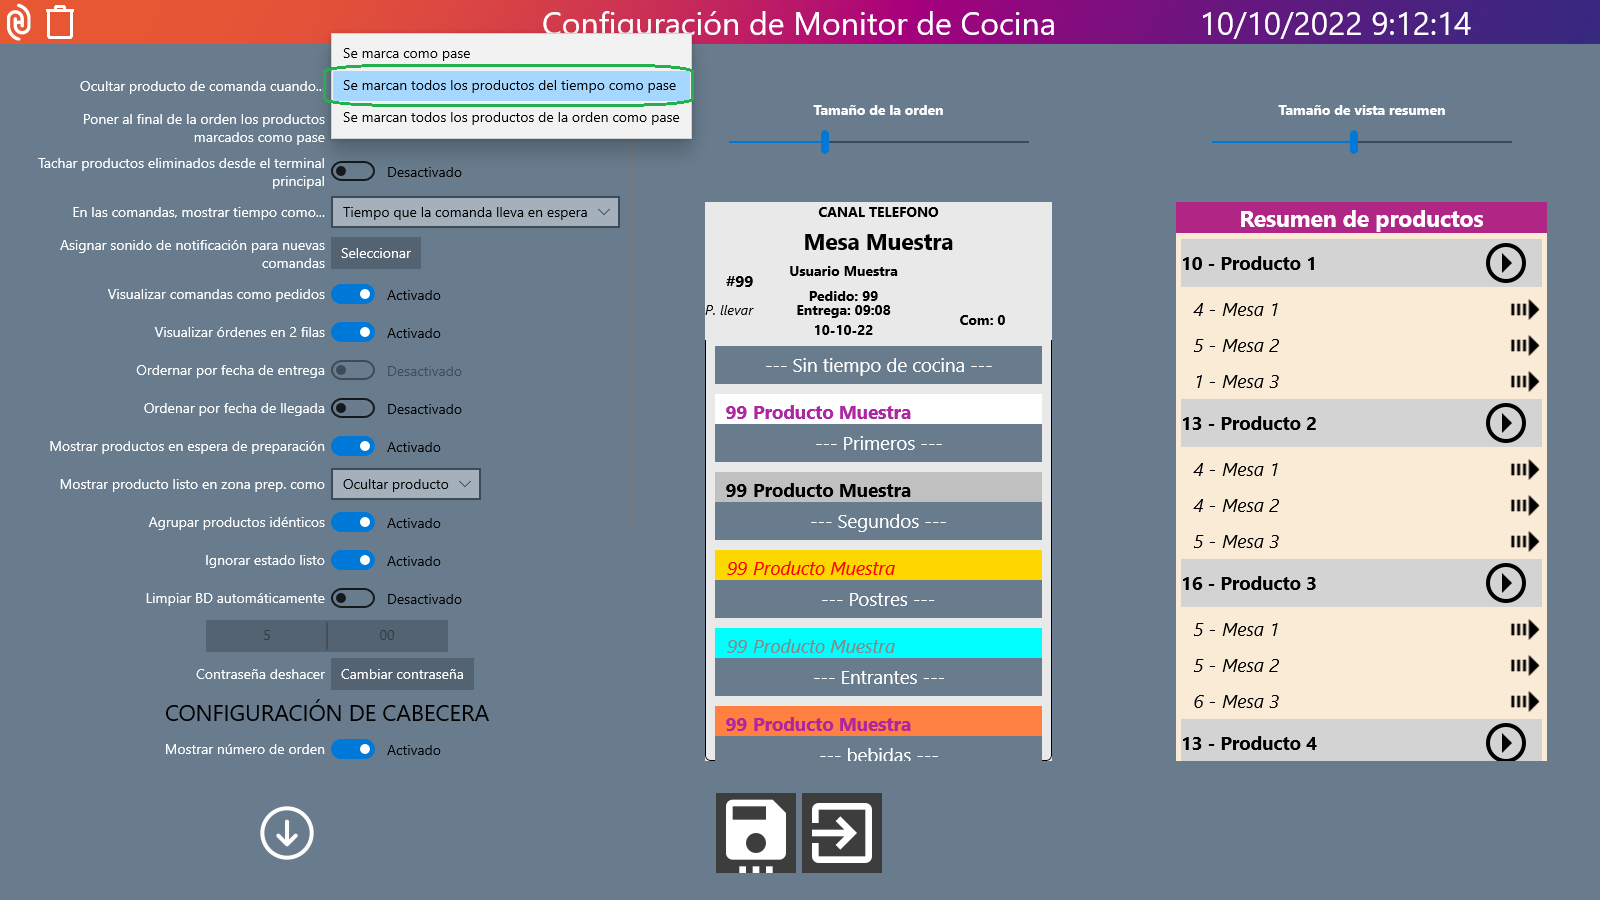Enable Ordenar por fecha de llegada
Screen dimensions: 1600x900
tap(353, 409)
